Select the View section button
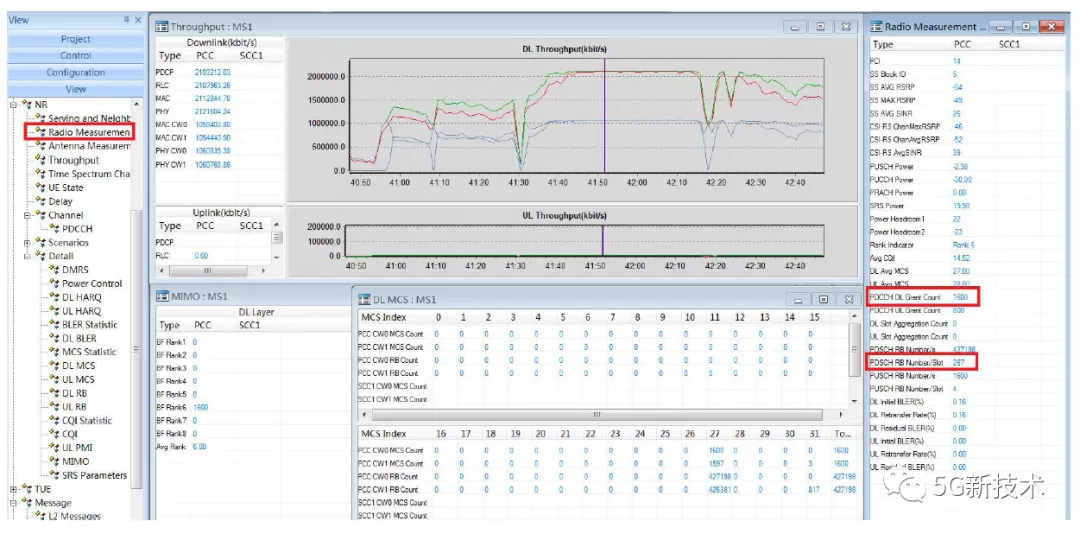Viewport: 1080px width, 534px height. (75, 89)
